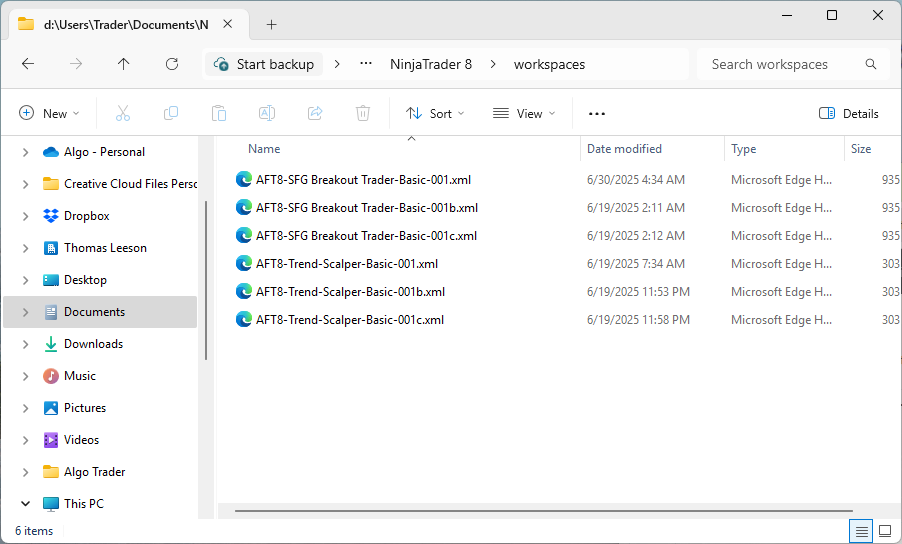Expand the Downloads tree node
902x544 pixels.
coord(25,344)
